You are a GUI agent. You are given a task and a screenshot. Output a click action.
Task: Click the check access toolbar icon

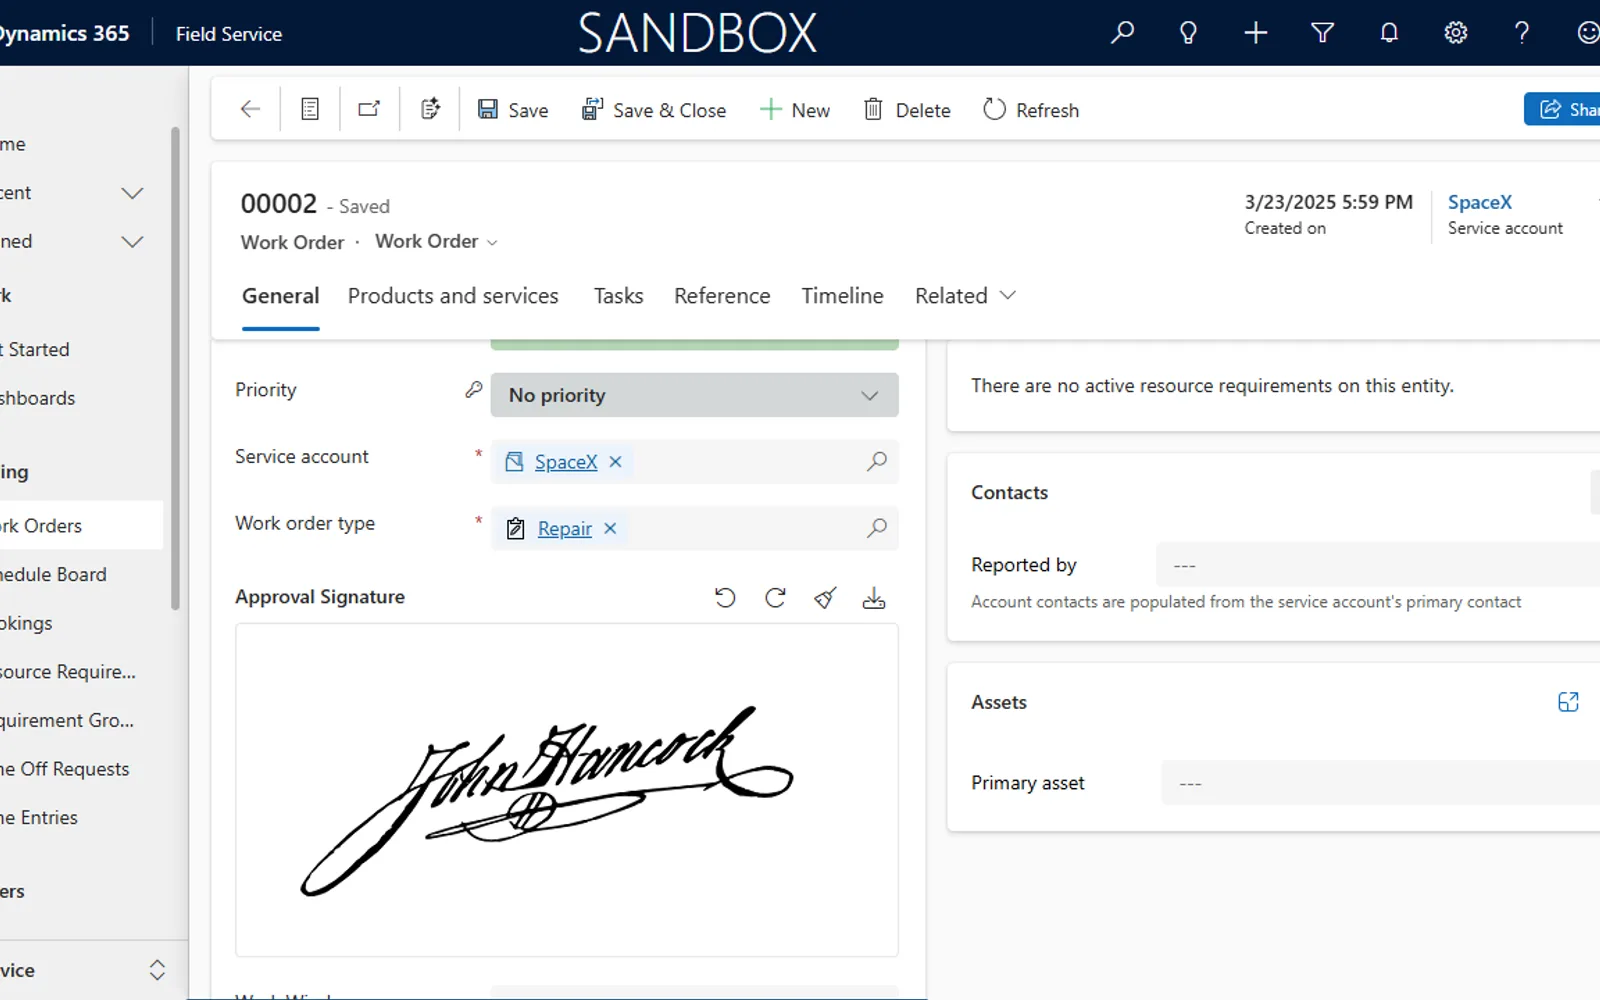tap(430, 109)
